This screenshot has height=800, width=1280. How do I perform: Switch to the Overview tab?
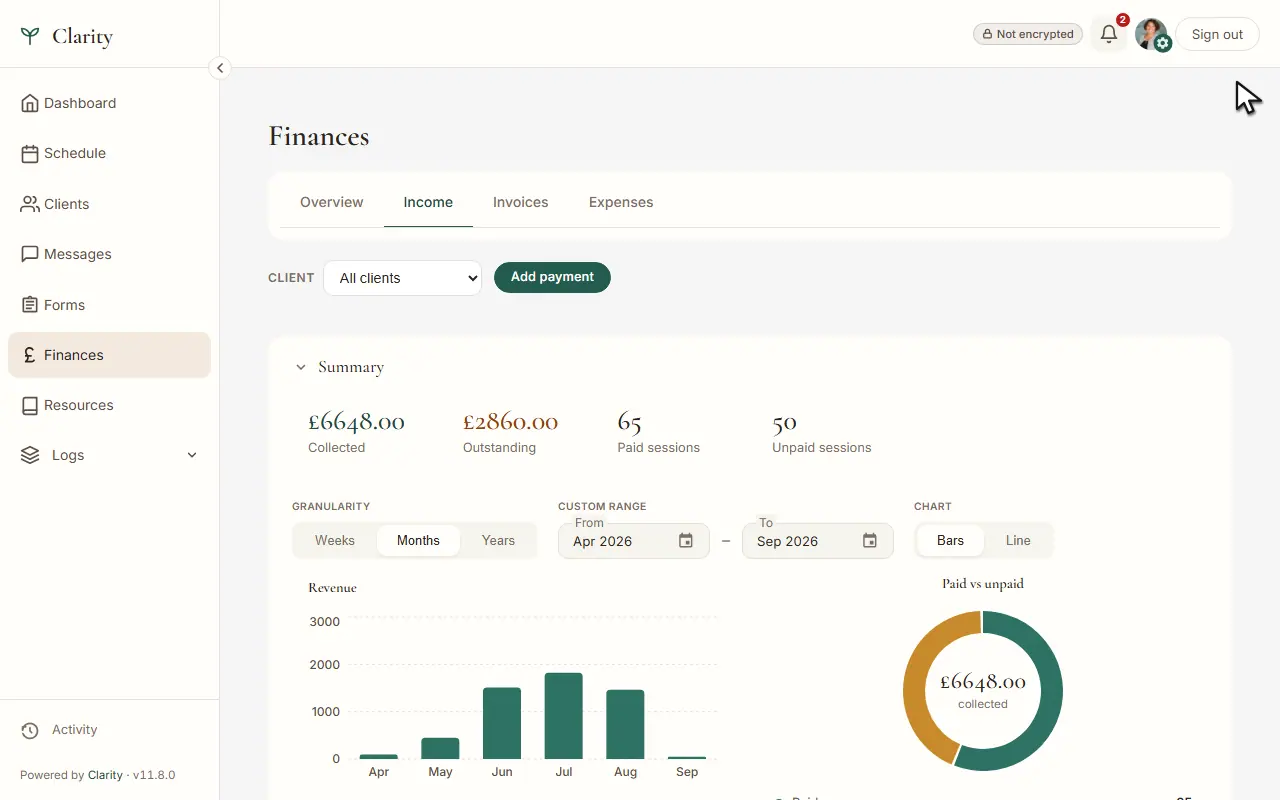[332, 202]
